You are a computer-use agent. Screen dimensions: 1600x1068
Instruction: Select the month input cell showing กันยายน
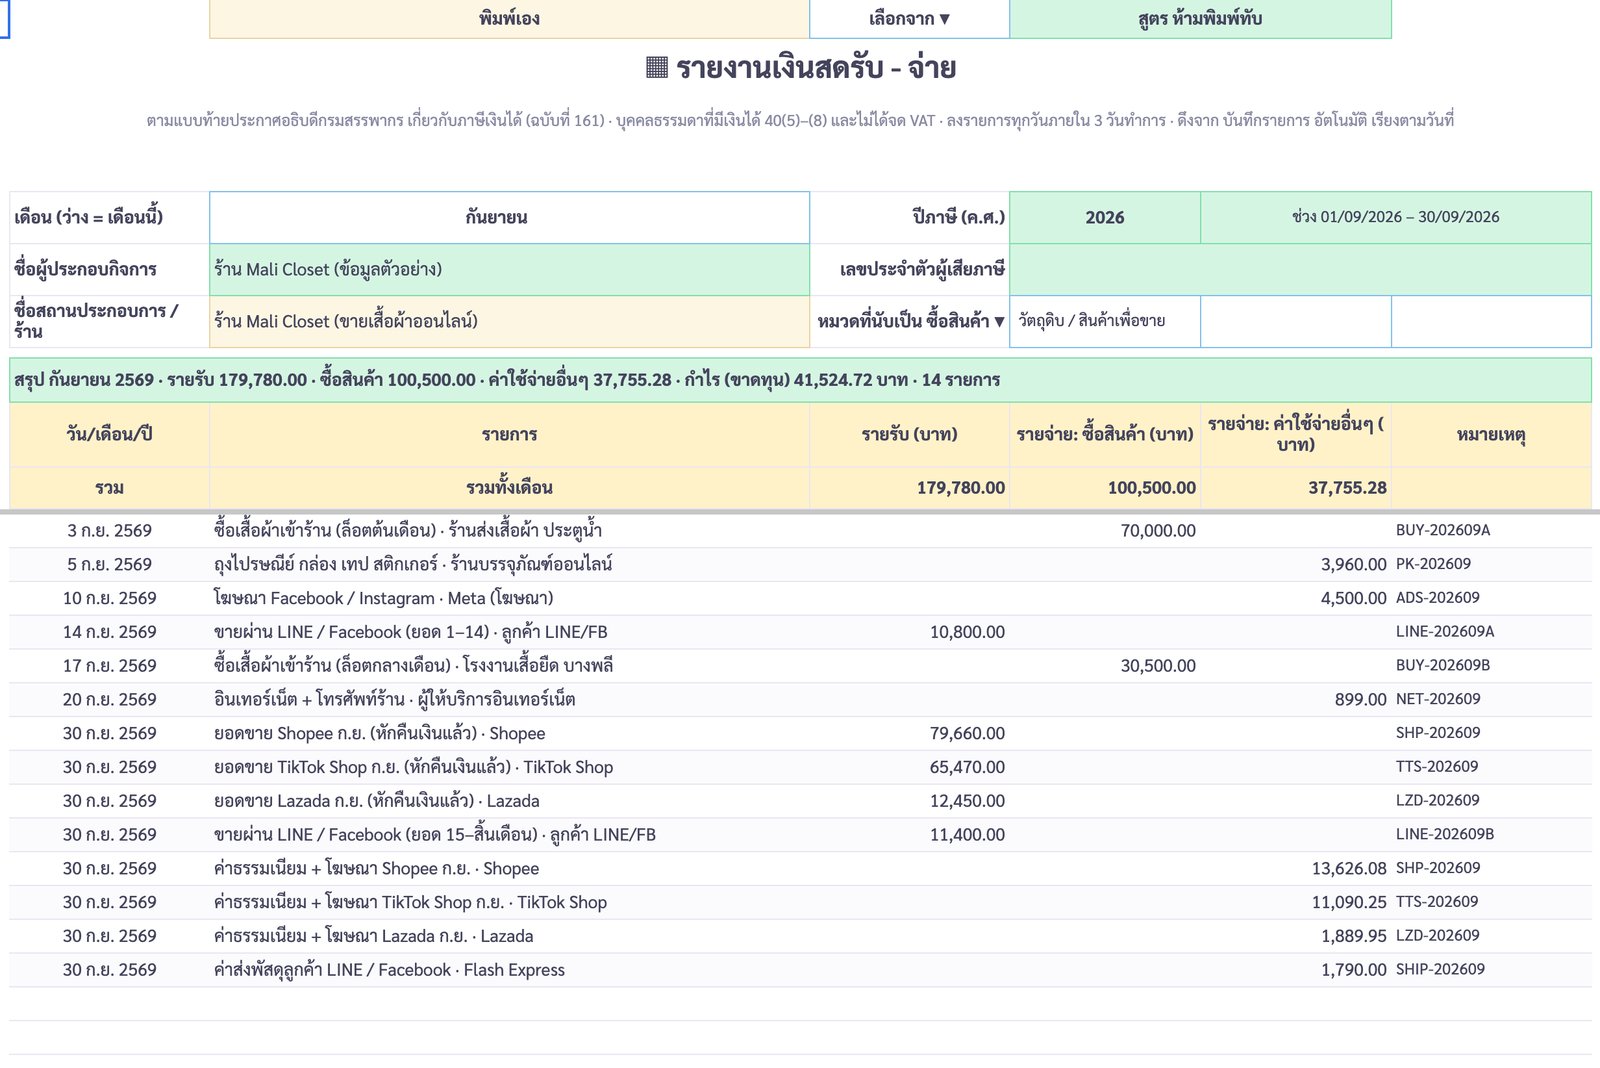click(509, 217)
